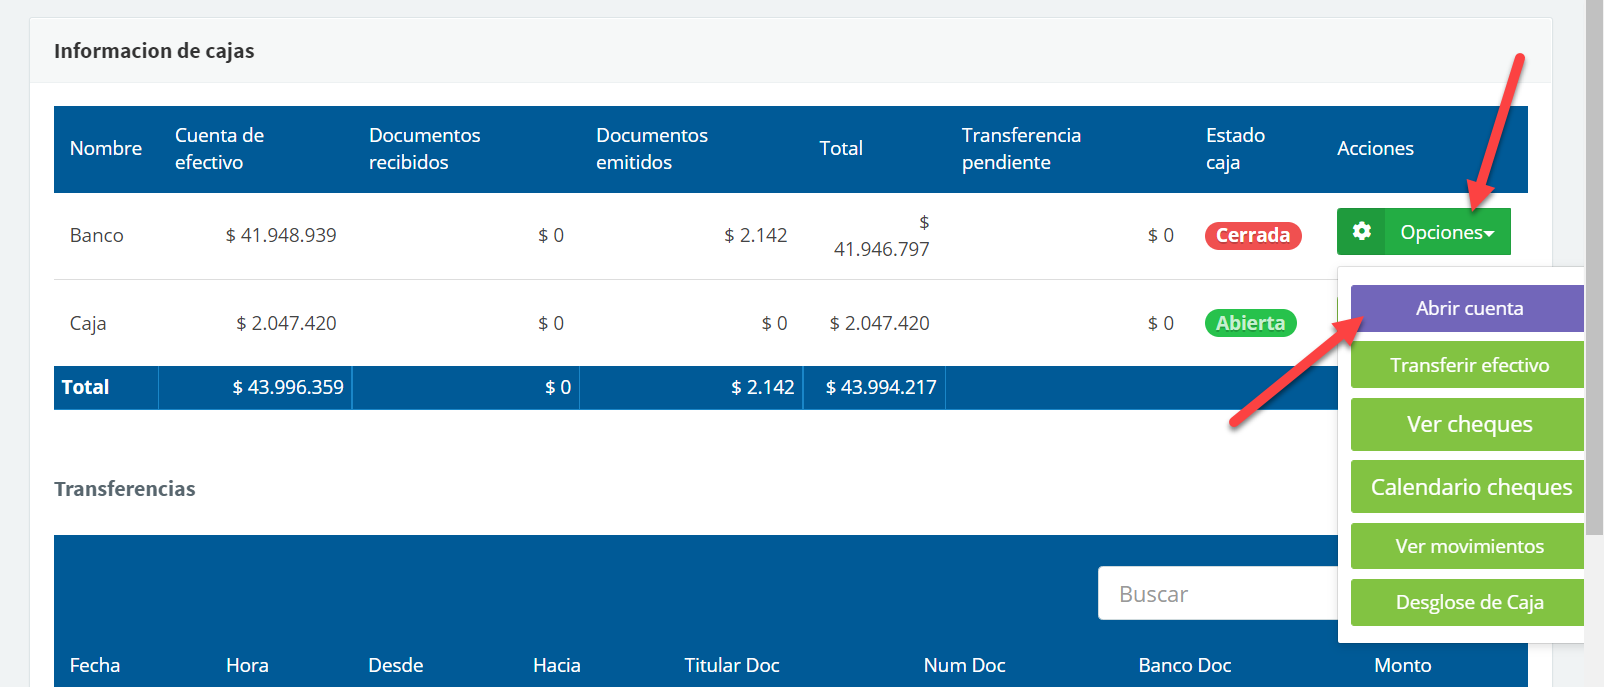The width and height of the screenshot is (1604, 687).
Task: Click Desglose de Caja option
Action: pos(1468,602)
